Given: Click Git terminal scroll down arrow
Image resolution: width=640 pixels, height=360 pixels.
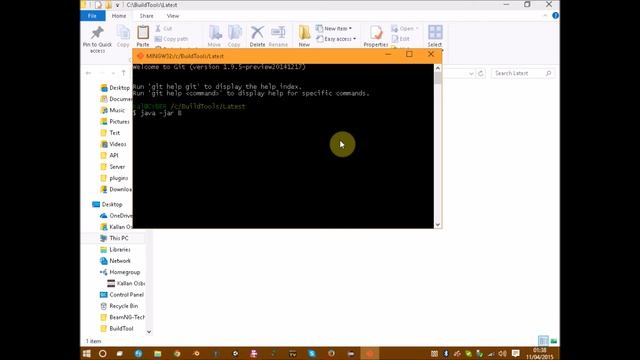Looking at the screenshot, I should (438, 224).
